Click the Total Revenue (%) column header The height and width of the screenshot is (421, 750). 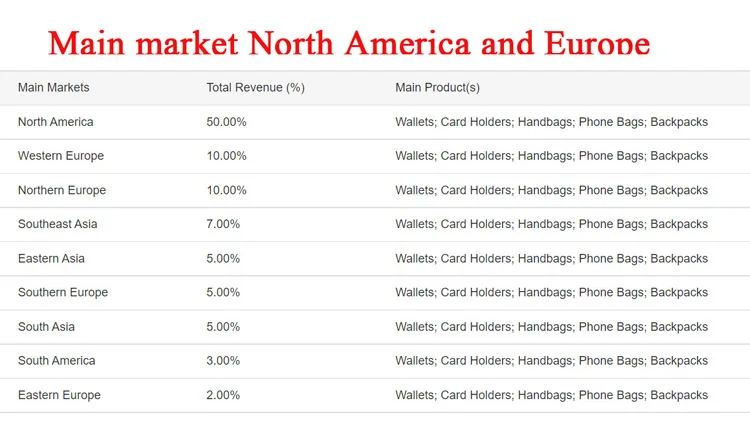255,88
